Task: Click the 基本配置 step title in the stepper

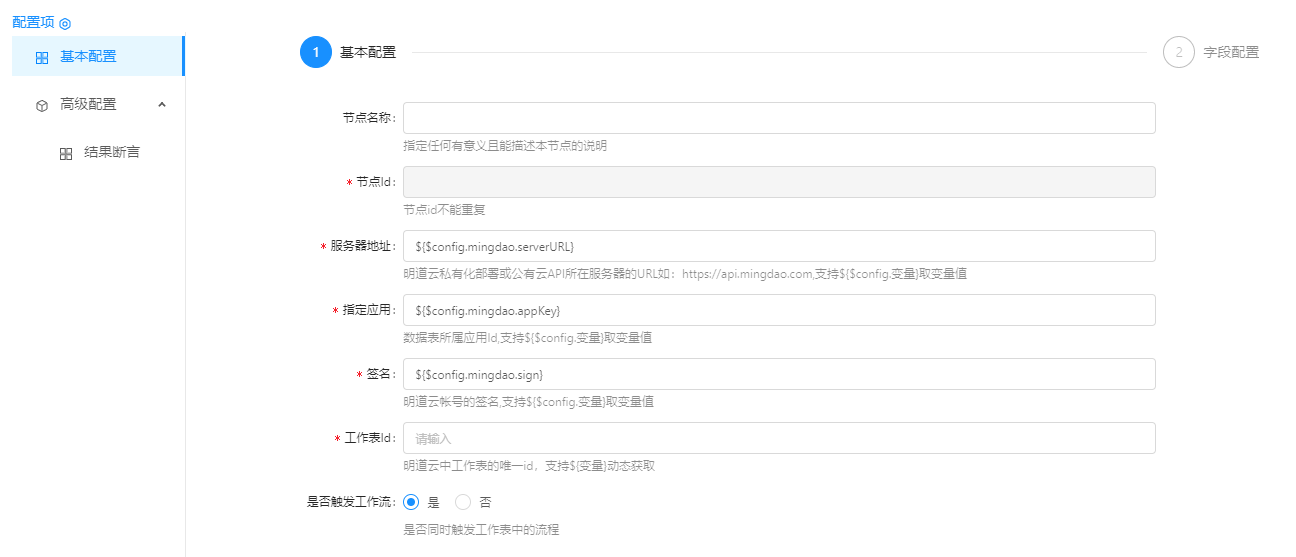Action: point(368,52)
